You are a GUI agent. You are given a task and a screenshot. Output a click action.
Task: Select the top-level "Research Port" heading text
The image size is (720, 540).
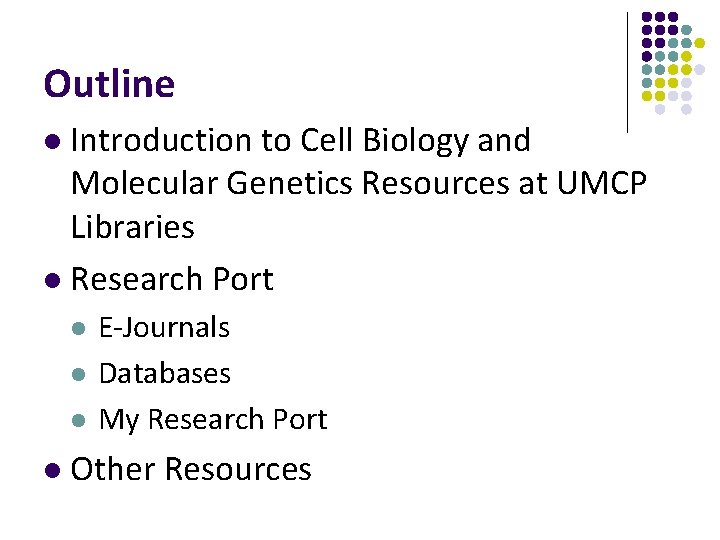click(x=172, y=280)
